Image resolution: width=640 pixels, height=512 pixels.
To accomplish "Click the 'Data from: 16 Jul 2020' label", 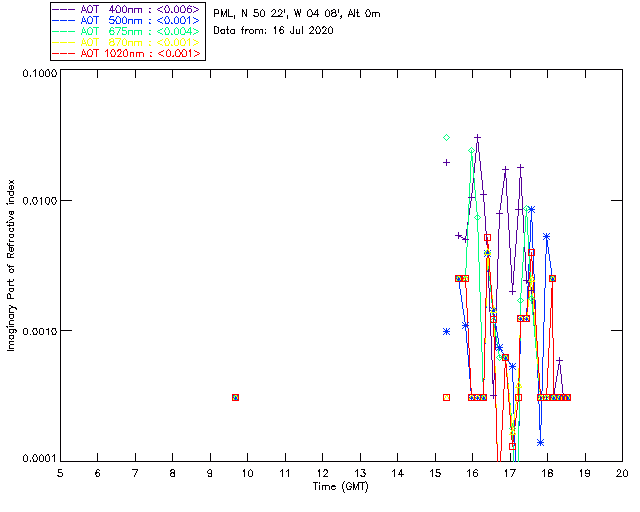I will [273, 31].
